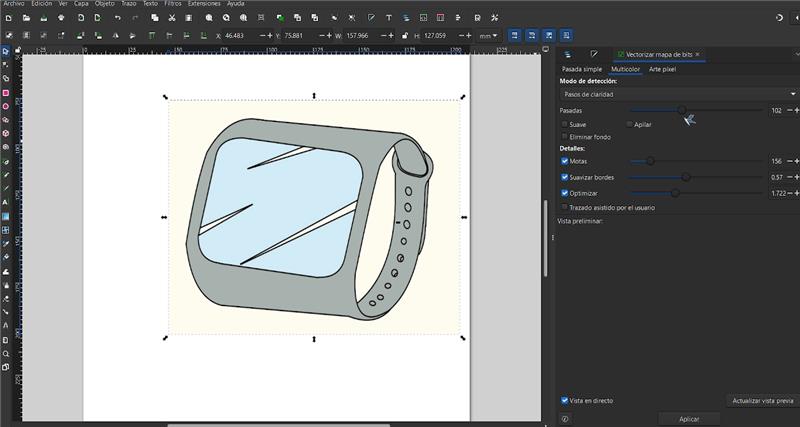Enable the Eliminar fondo checkbox
Screen dimensions: 800x427
[x=564, y=137]
